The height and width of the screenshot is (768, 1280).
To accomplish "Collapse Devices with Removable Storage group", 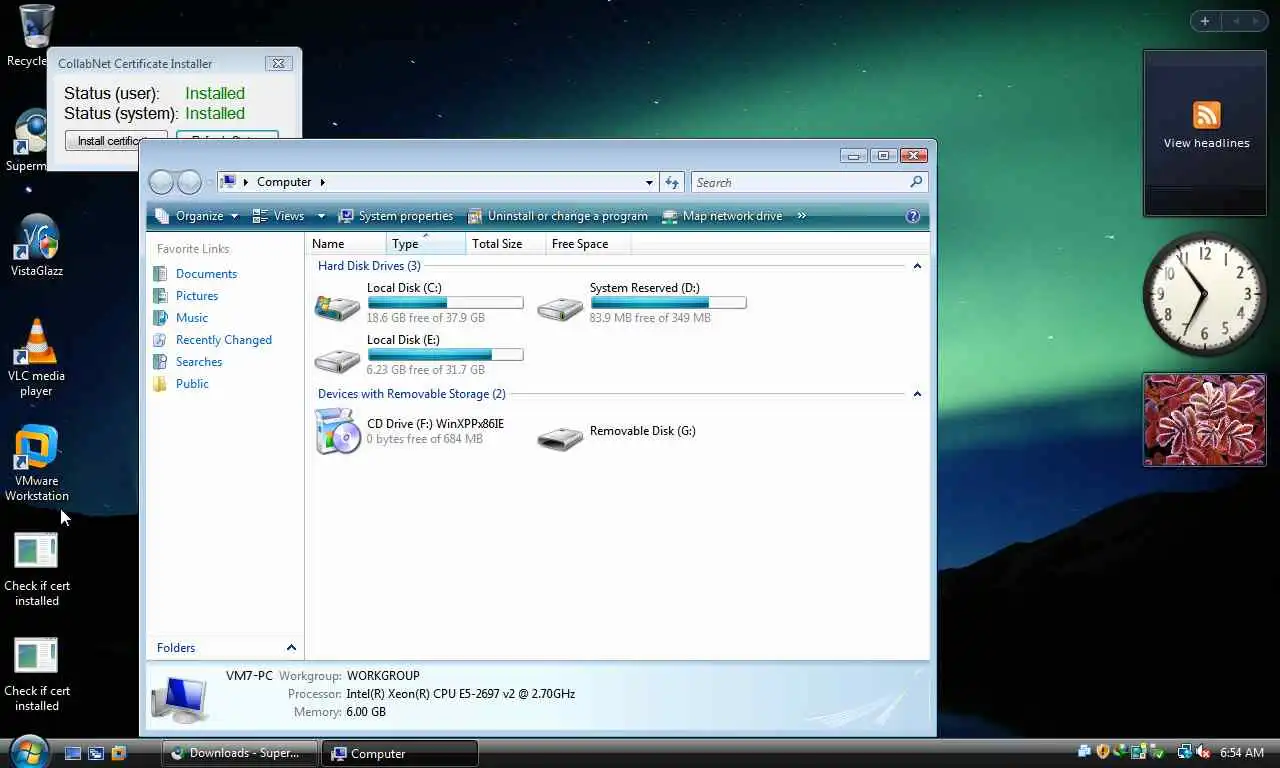I will coord(917,394).
